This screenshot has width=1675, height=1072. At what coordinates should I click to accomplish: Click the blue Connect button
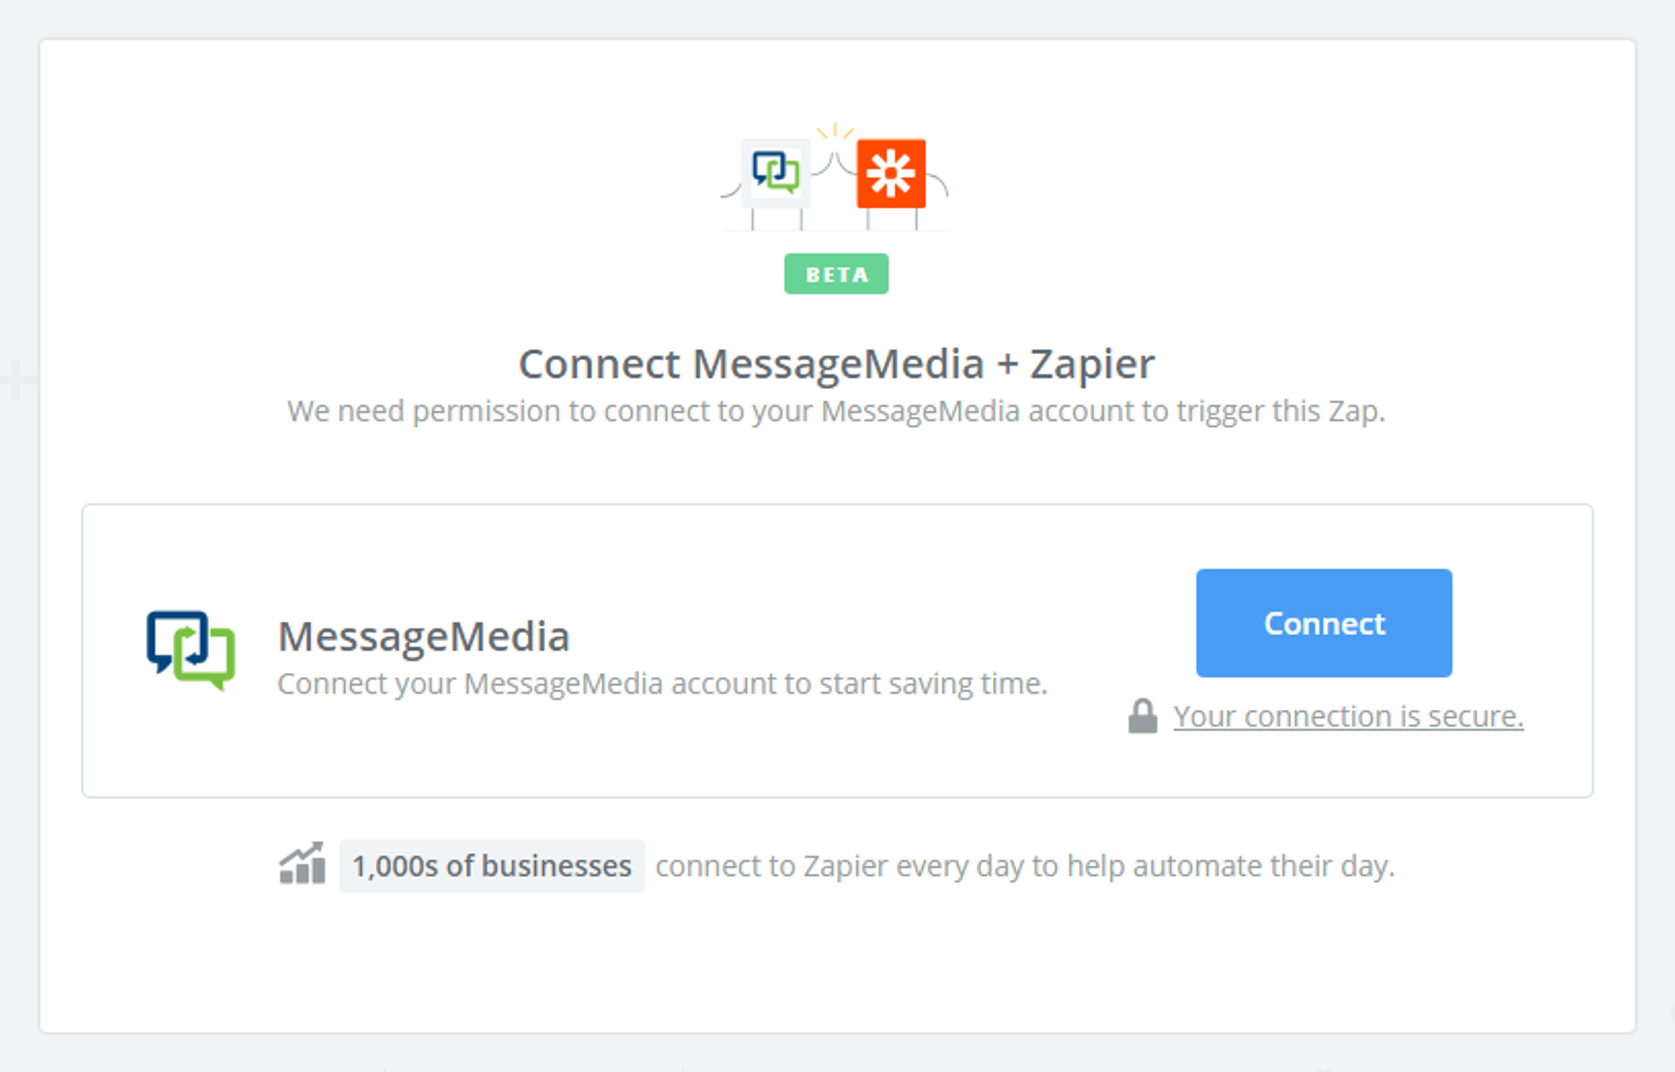pyautogui.click(x=1323, y=623)
